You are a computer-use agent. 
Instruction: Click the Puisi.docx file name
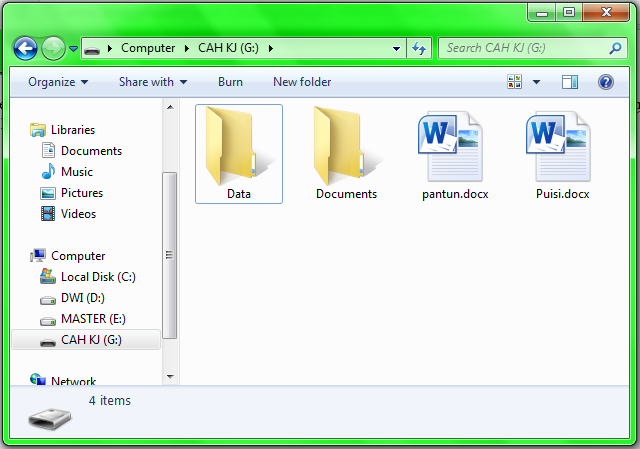562,194
